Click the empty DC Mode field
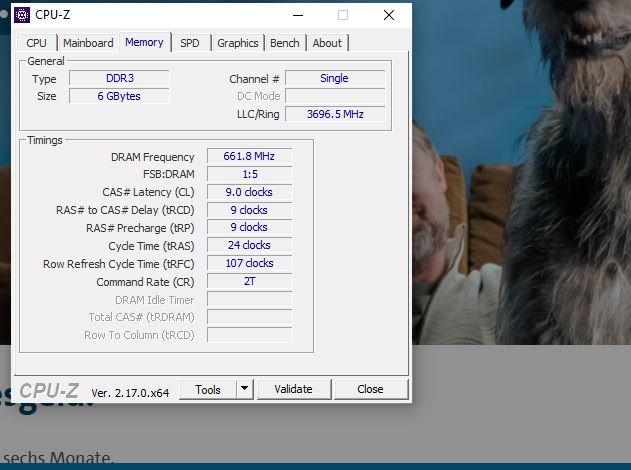This screenshot has width=631, height=470. pos(335,96)
